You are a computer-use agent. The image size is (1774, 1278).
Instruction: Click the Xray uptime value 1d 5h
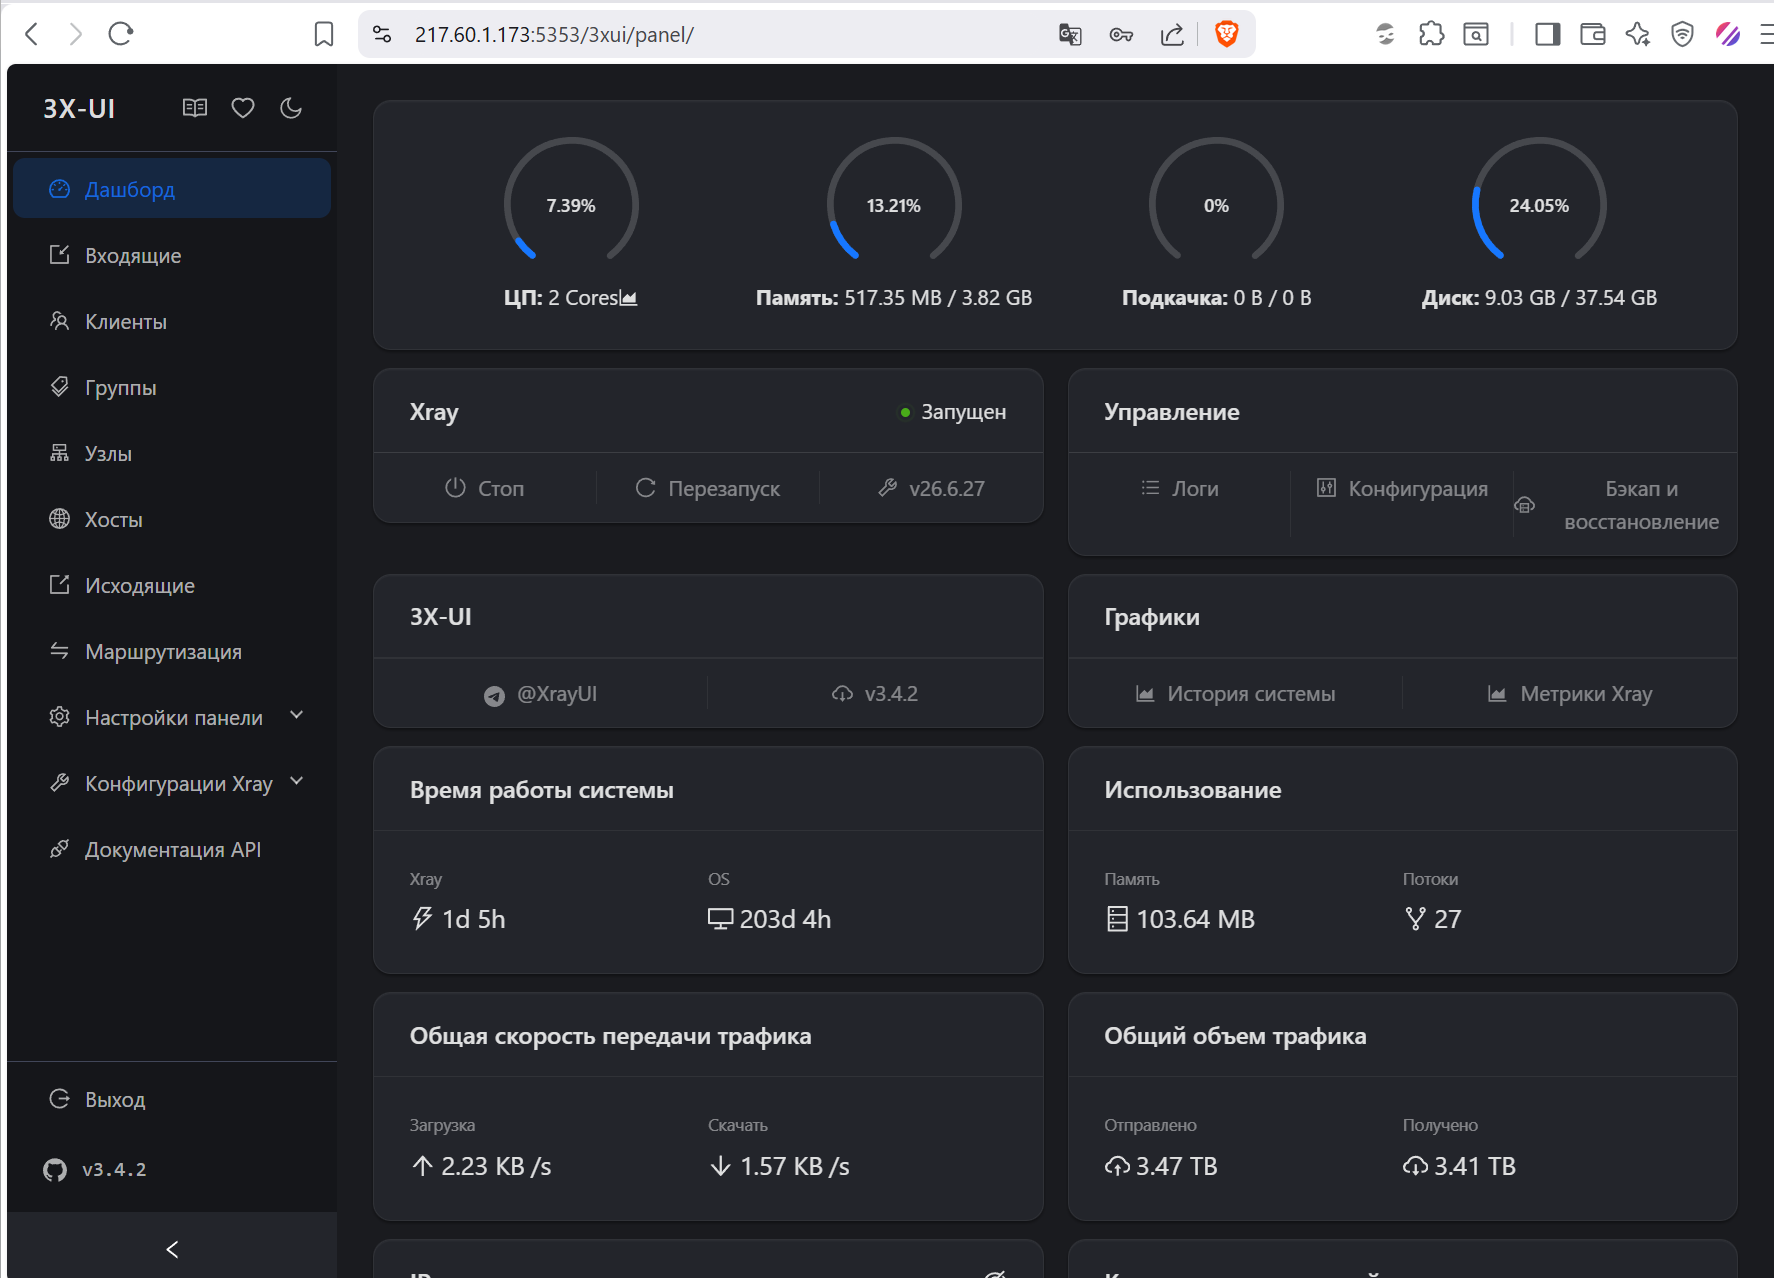pyautogui.click(x=458, y=919)
